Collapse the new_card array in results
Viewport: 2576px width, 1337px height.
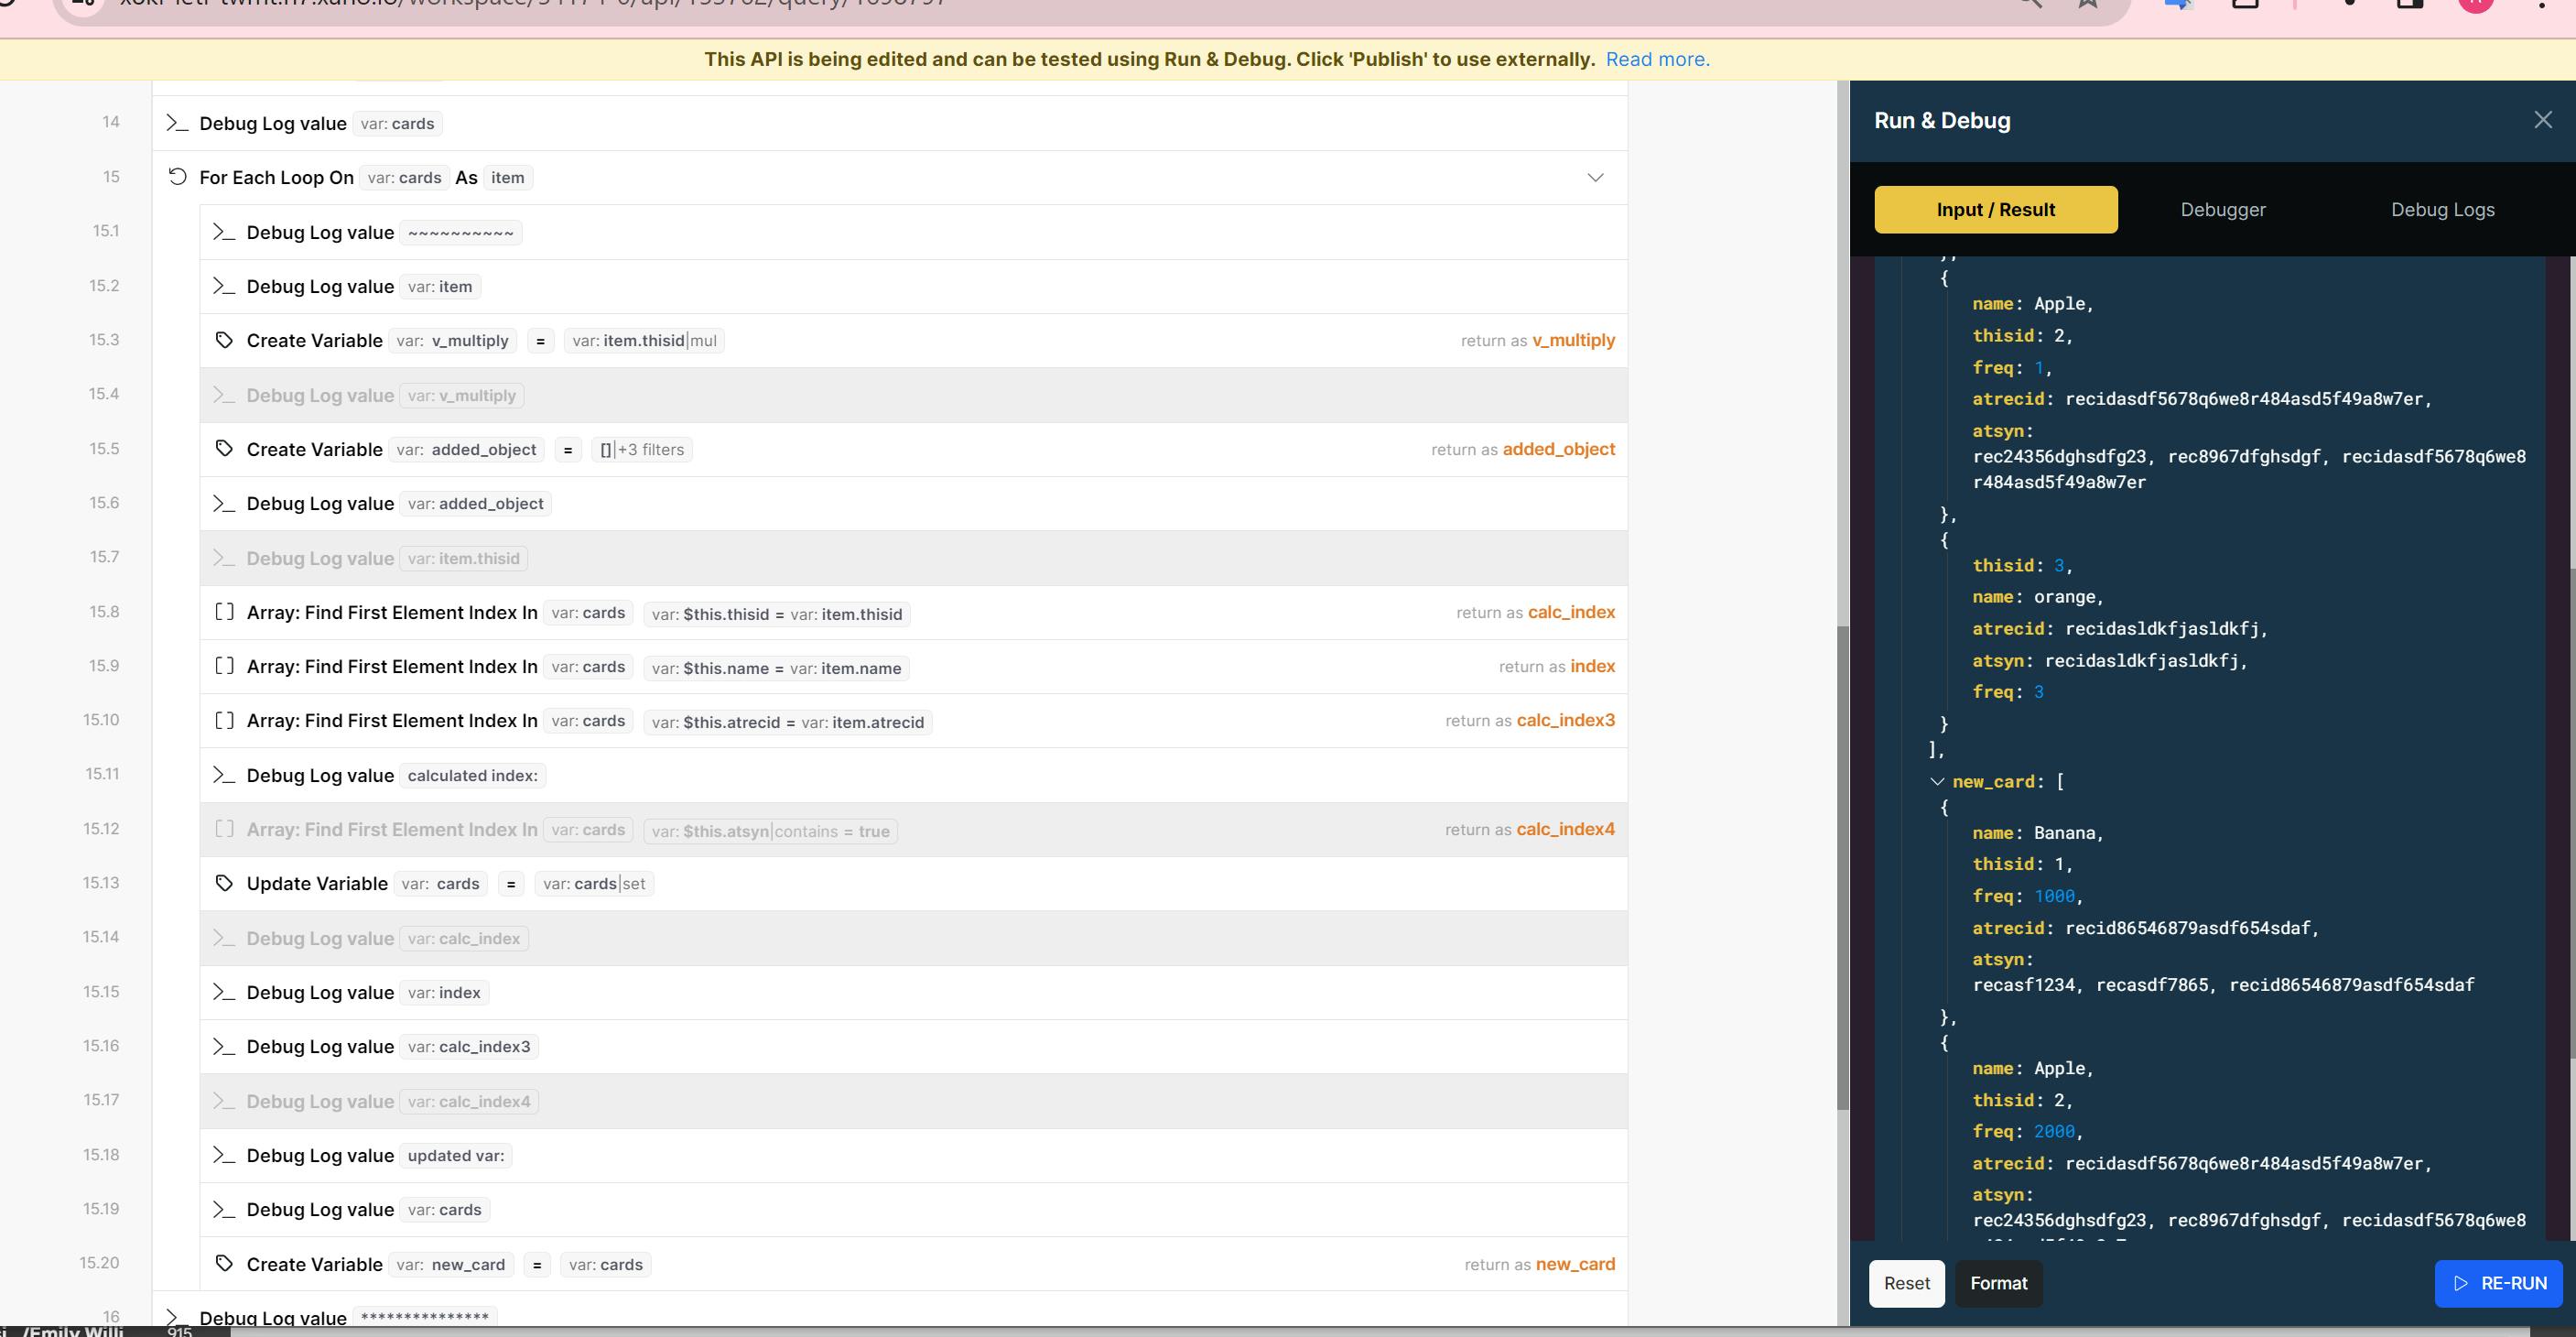click(x=1937, y=782)
